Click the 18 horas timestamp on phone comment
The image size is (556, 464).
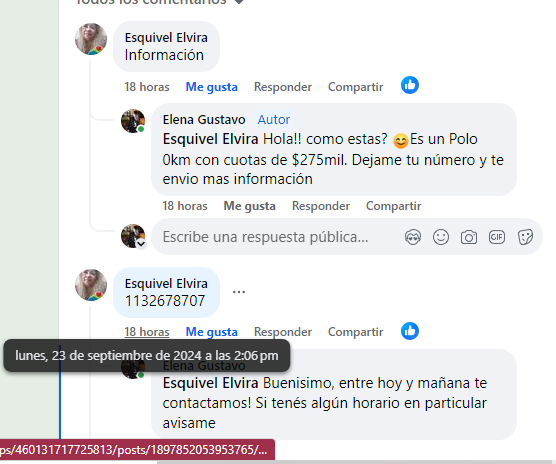(147, 332)
